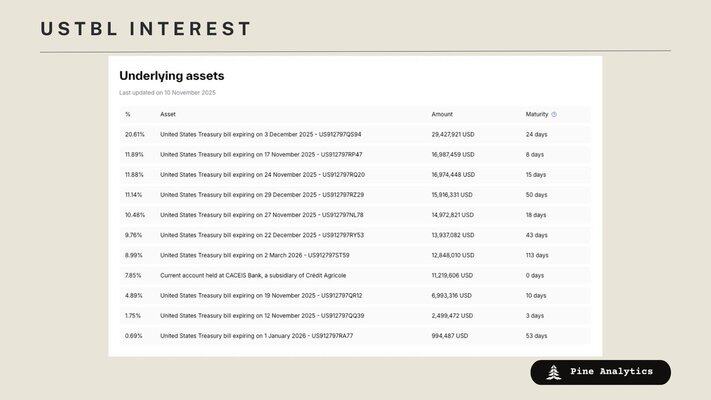The width and height of the screenshot is (711, 400).
Task: Open the Treasury bill US912797RP47 entry
Action: point(261,154)
